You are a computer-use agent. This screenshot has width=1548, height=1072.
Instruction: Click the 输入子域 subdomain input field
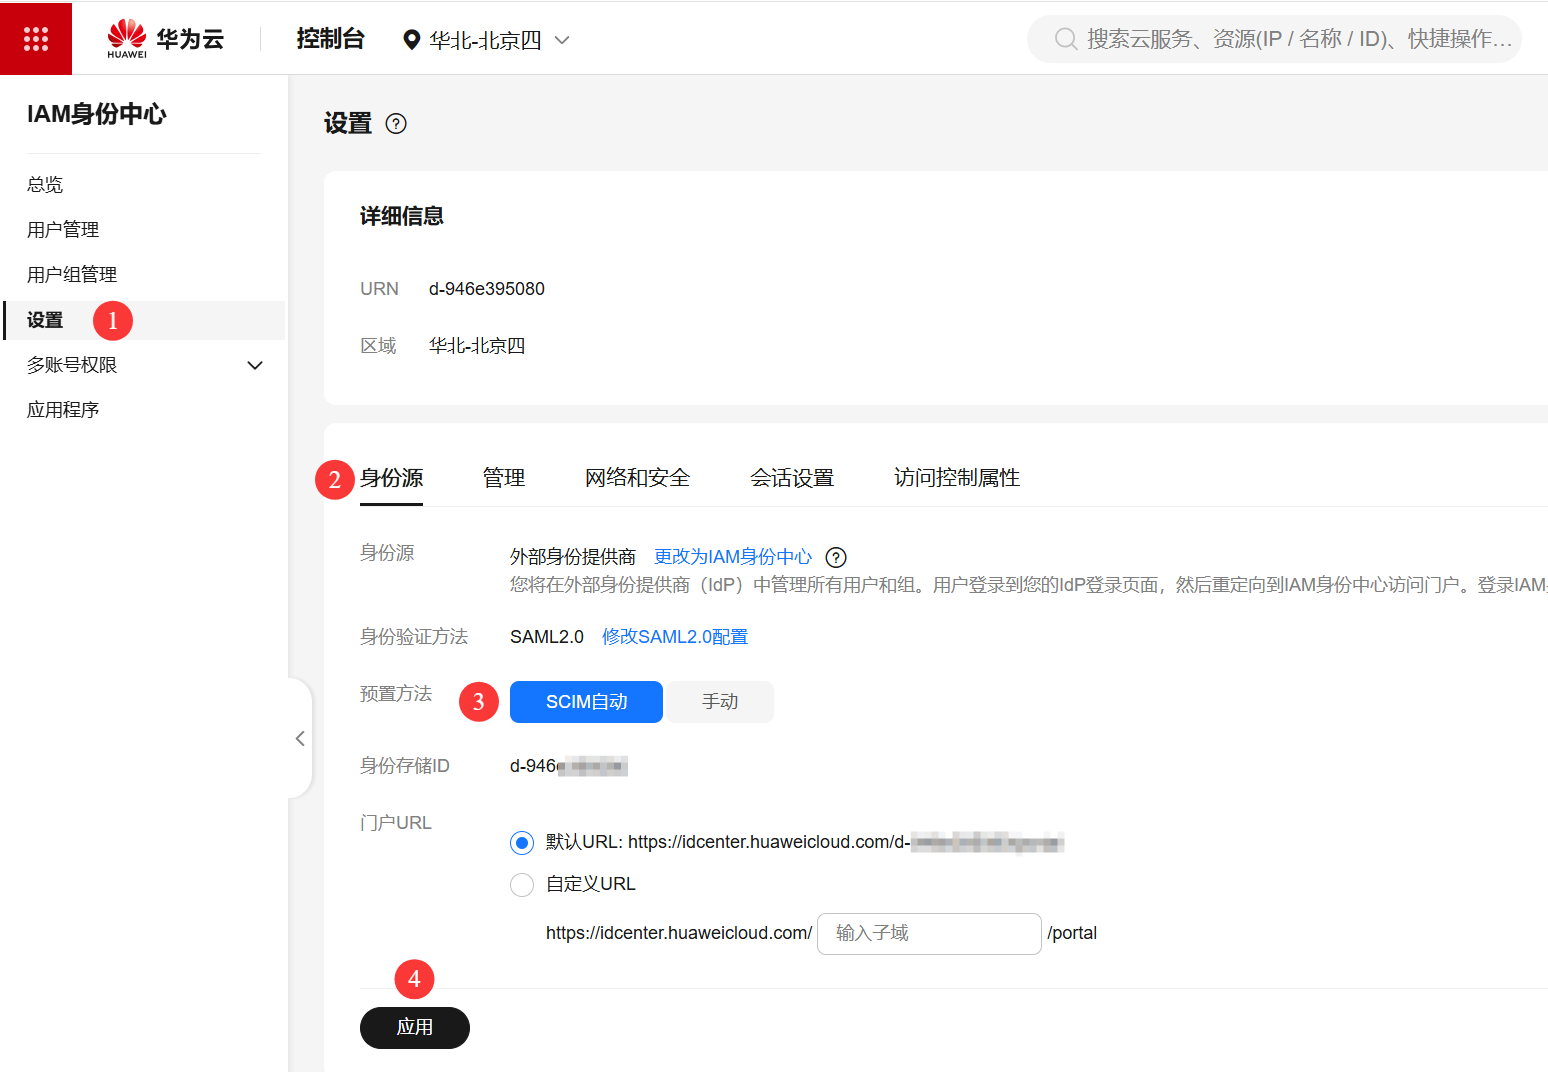pos(928,934)
